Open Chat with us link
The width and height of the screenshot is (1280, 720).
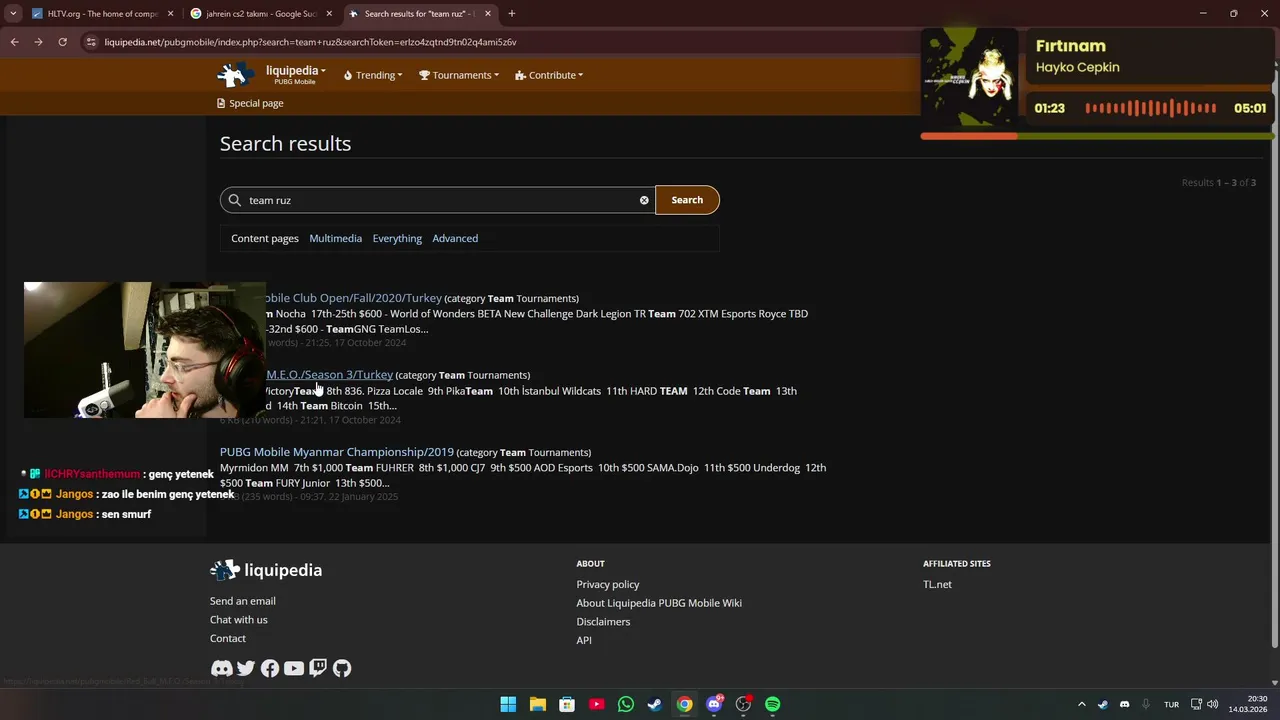coord(239,620)
